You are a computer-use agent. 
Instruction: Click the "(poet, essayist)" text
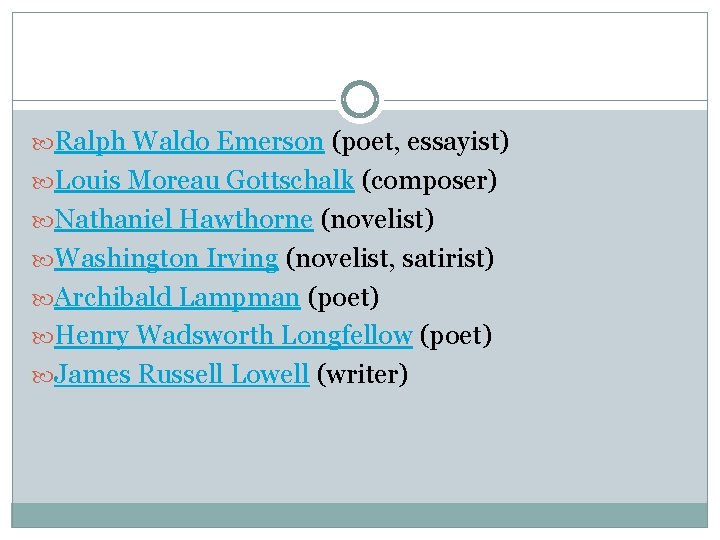pyautogui.click(x=420, y=142)
